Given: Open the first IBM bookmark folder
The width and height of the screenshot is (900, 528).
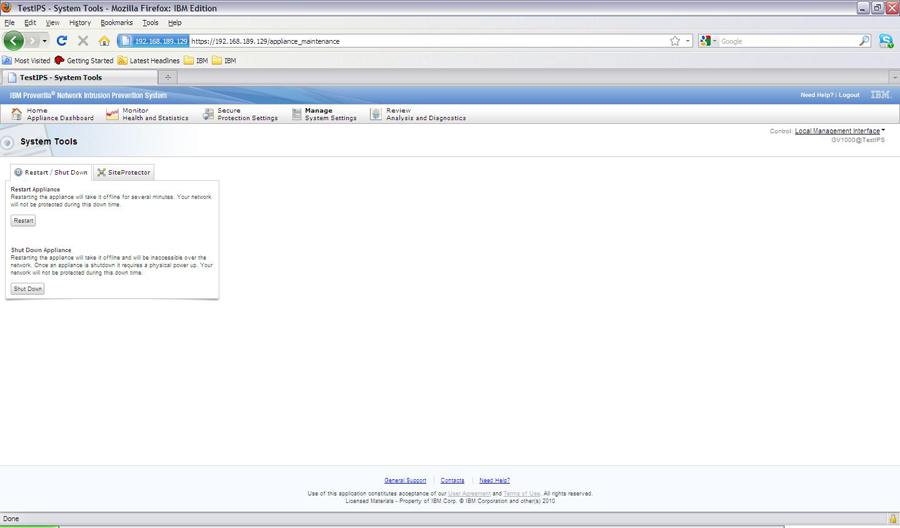Looking at the screenshot, I should [196, 60].
